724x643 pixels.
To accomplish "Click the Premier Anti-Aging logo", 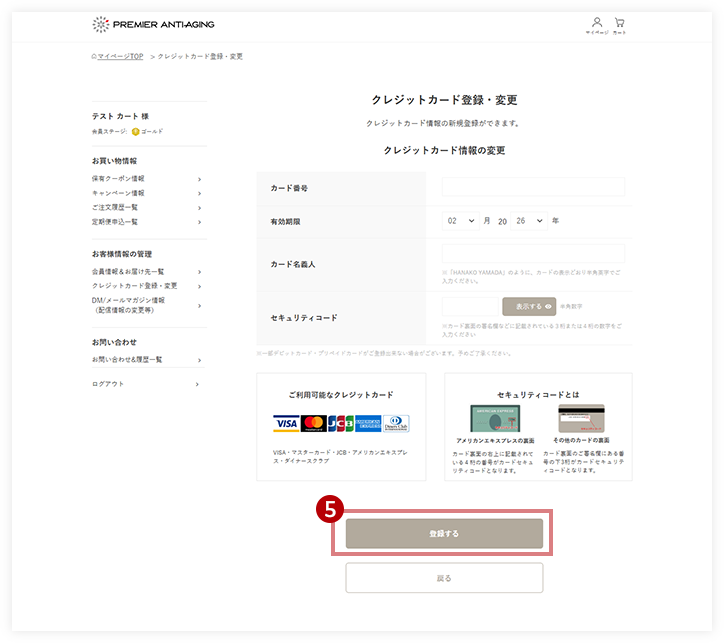I will (153, 24).
